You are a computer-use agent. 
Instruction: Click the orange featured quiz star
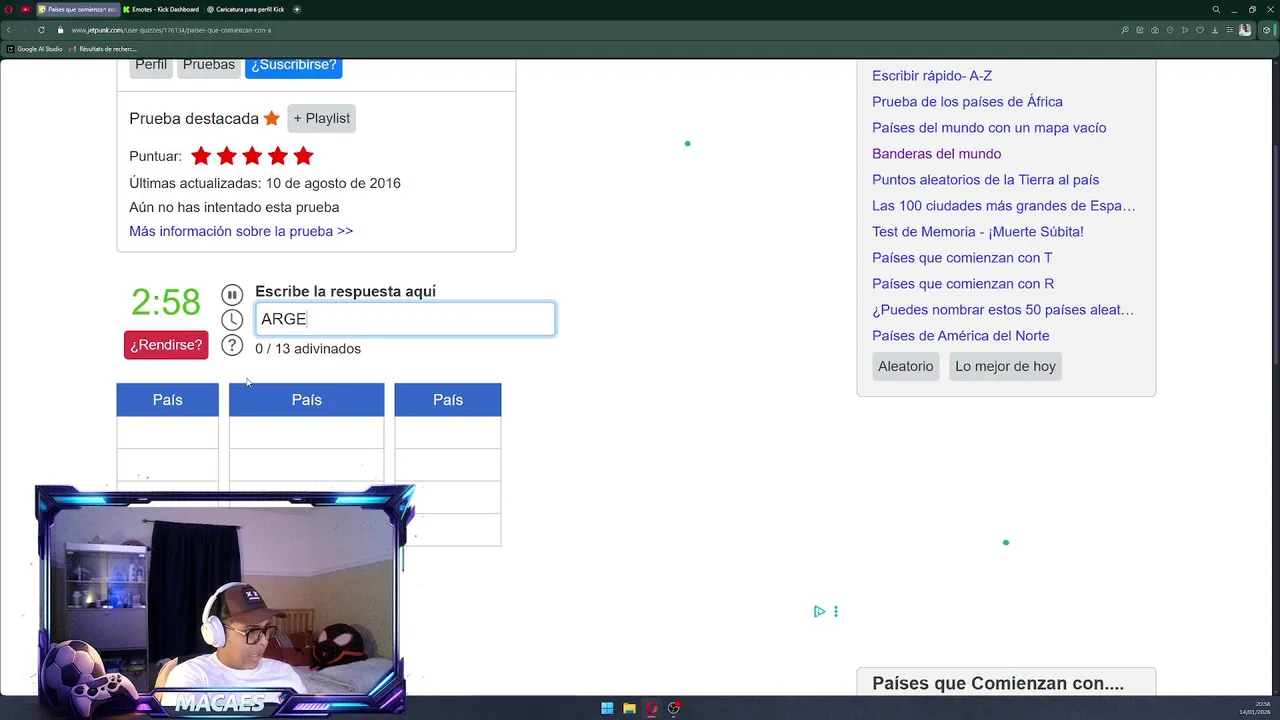[x=272, y=118]
